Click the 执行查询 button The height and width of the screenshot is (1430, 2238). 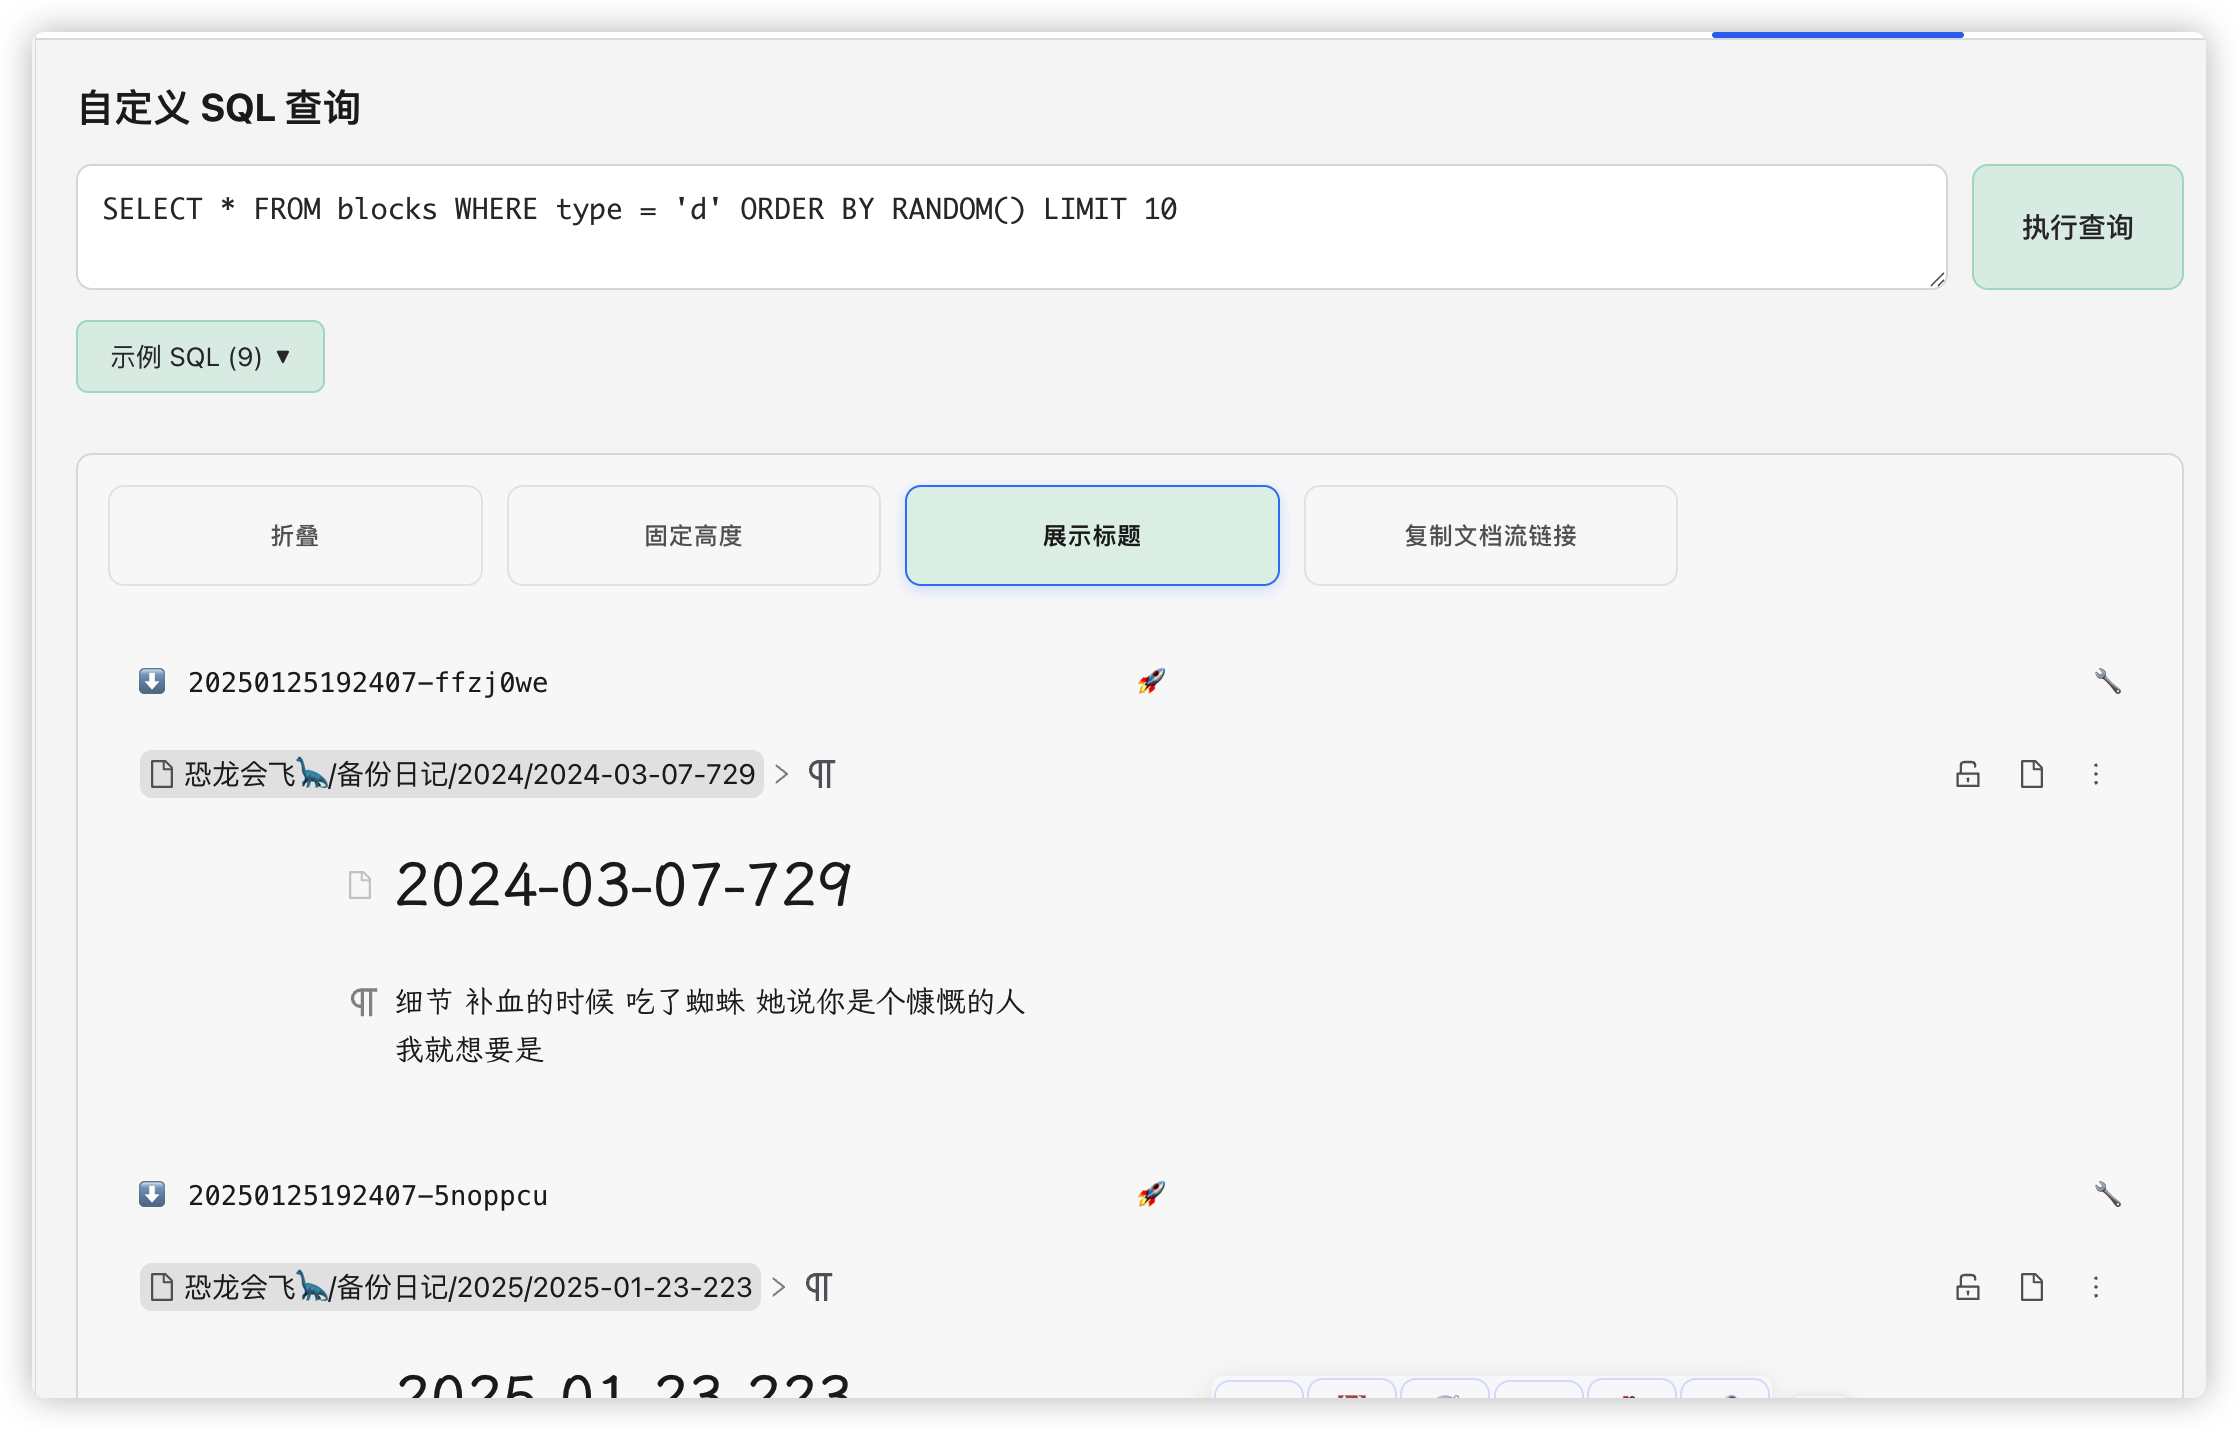point(2077,228)
